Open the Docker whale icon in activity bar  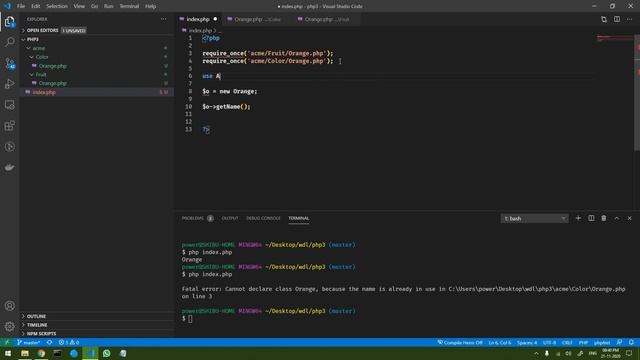pos(10,167)
